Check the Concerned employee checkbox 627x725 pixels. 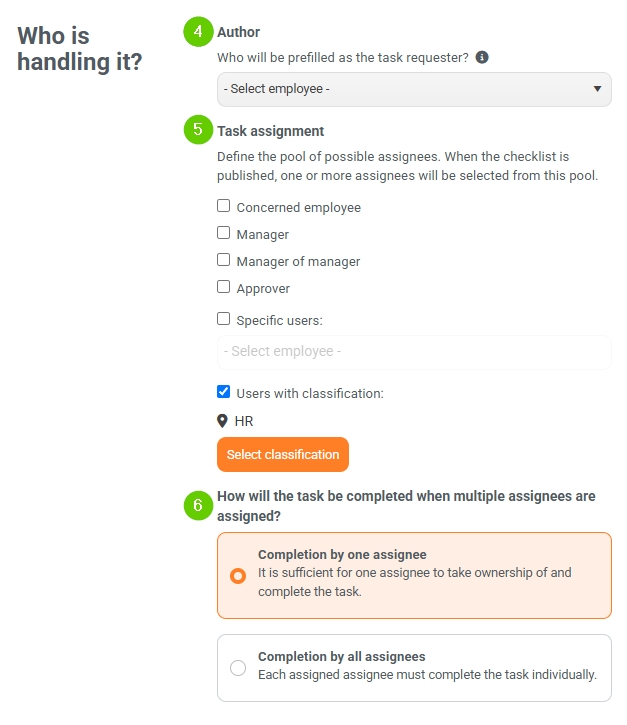pos(224,206)
